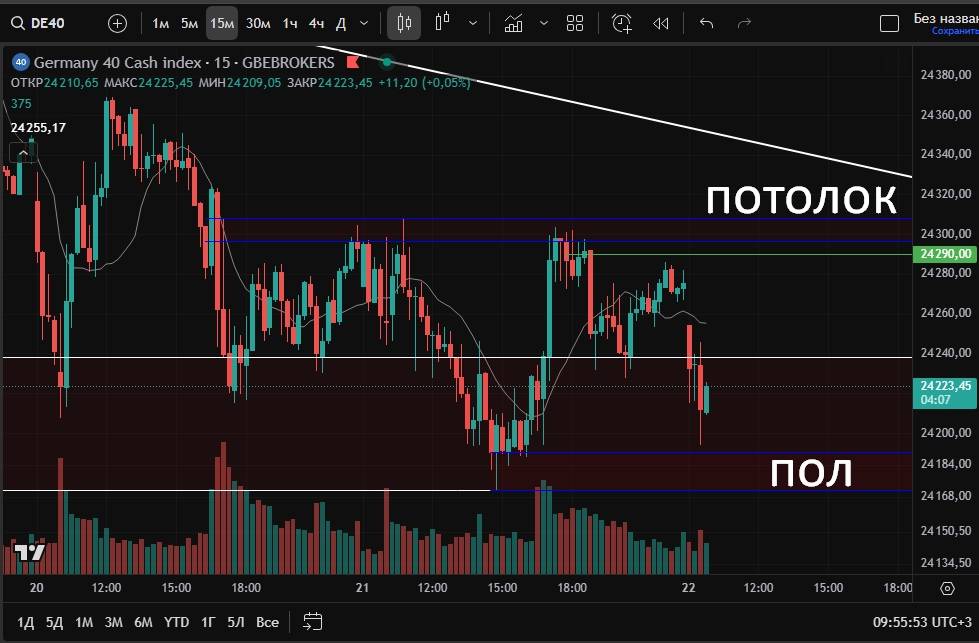979x643 pixels.
Task: Expand the timeframe interval dropdown
Action: pyautogui.click(x=363, y=23)
